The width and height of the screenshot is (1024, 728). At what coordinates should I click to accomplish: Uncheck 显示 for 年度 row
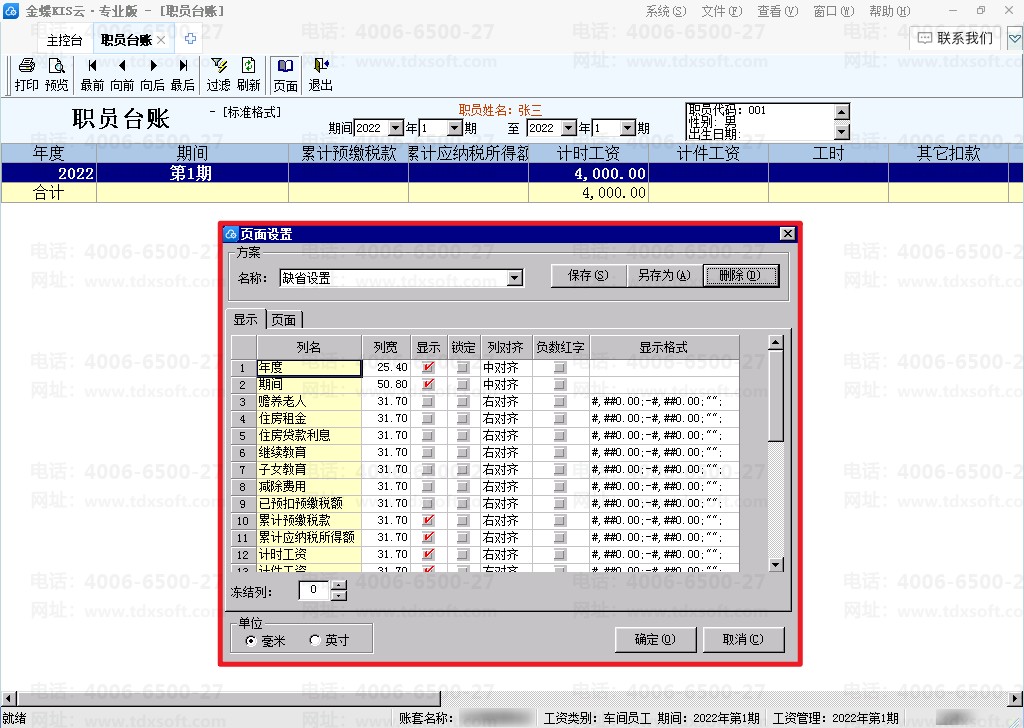pyautogui.click(x=428, y=368)
